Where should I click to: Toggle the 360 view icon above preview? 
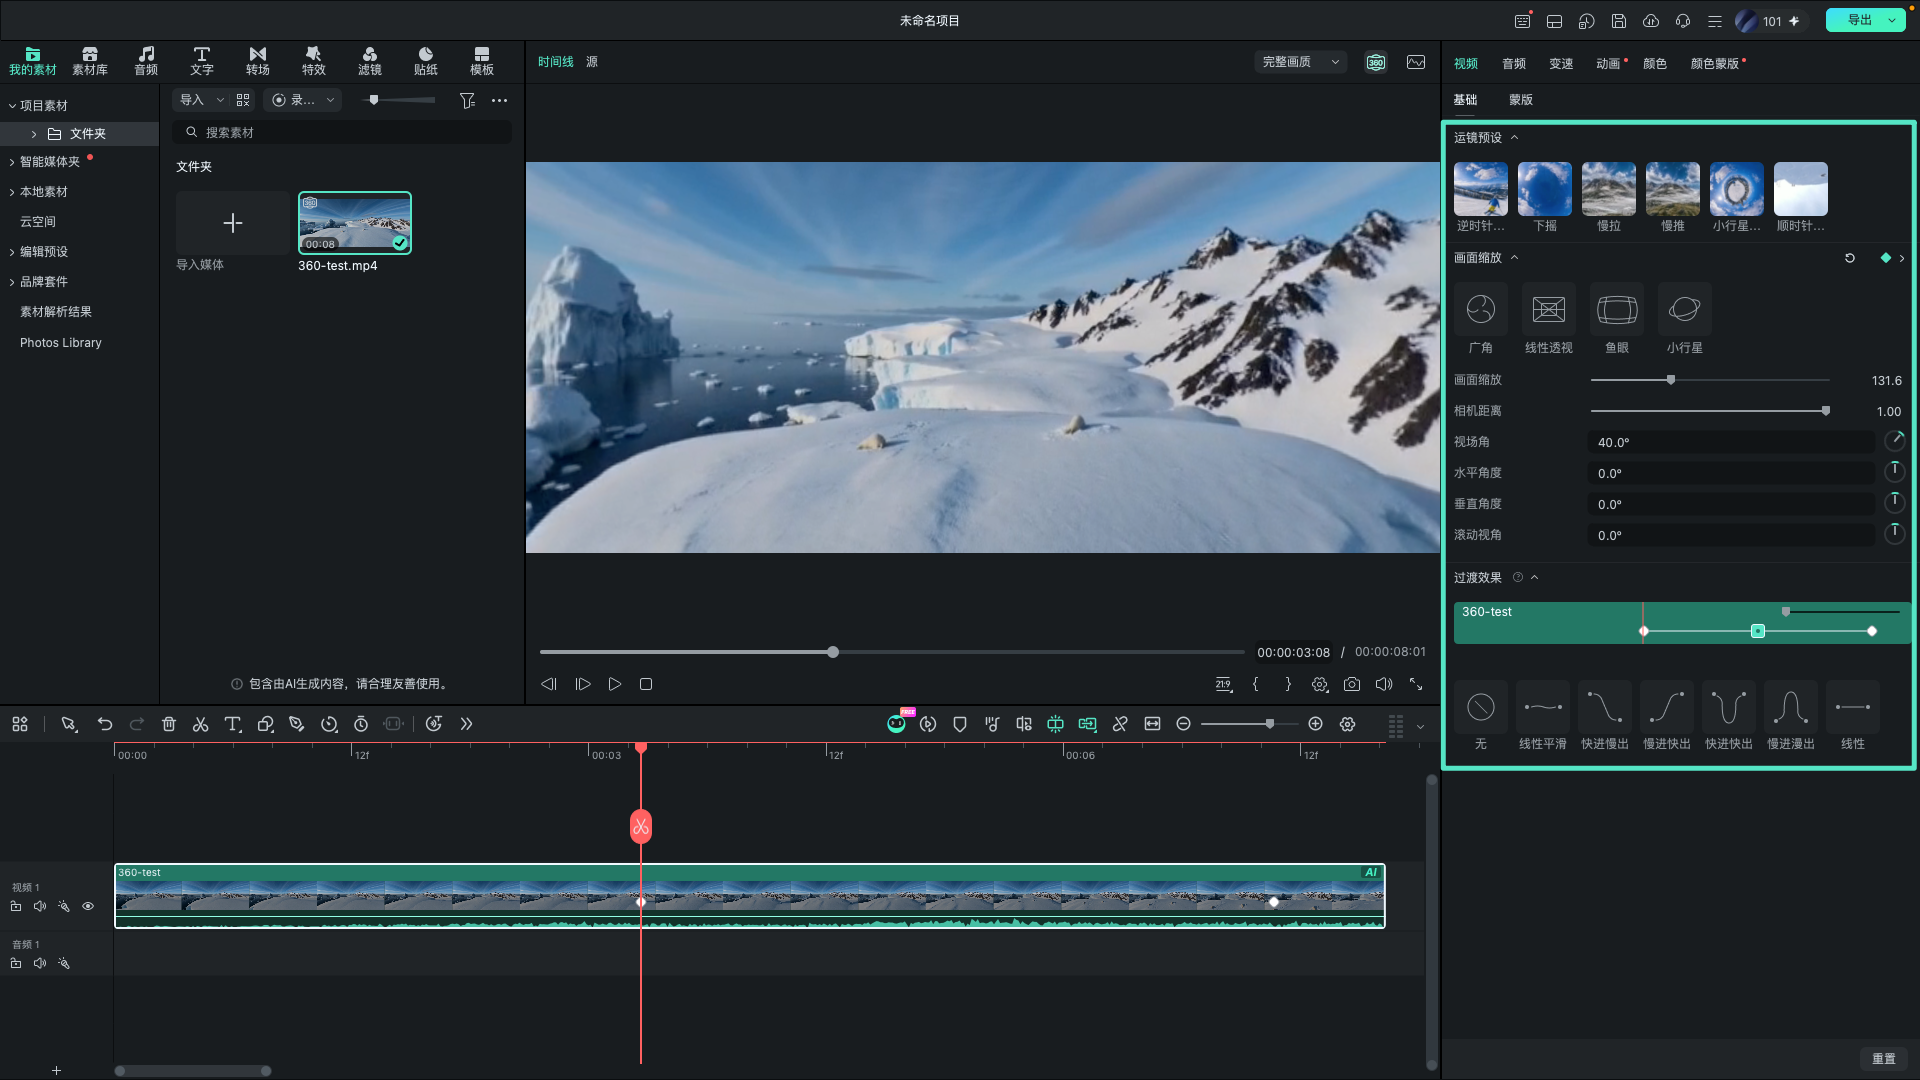tap(1376, 62)
